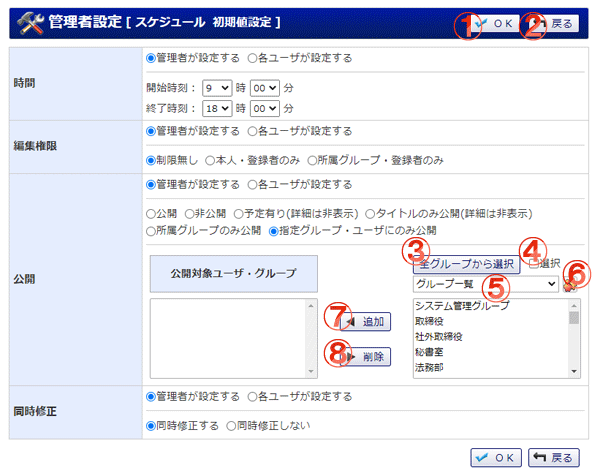Click the bottom OK button

tap(496, 458)
